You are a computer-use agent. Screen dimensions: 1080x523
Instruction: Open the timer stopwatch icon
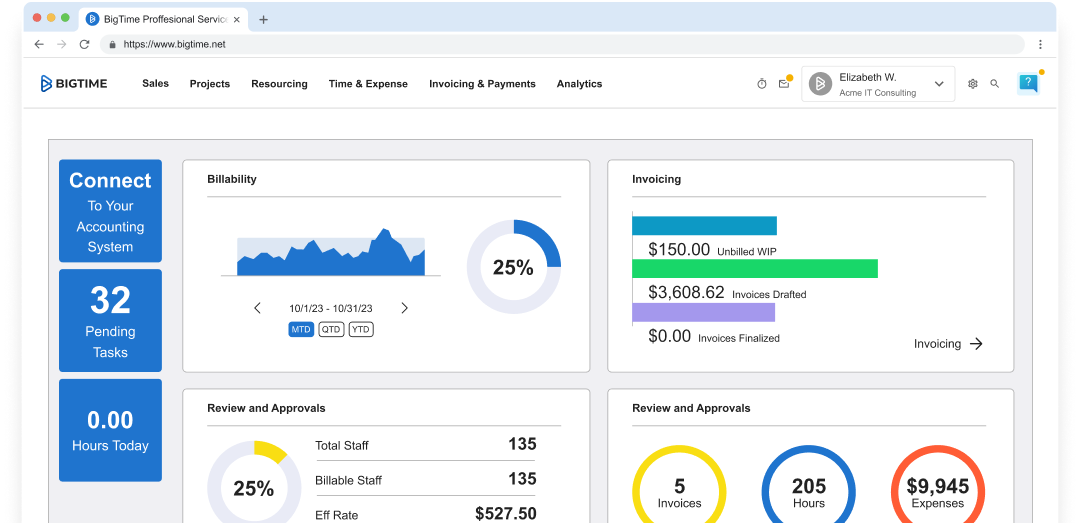pyautogui.click(x=762, y=84)
